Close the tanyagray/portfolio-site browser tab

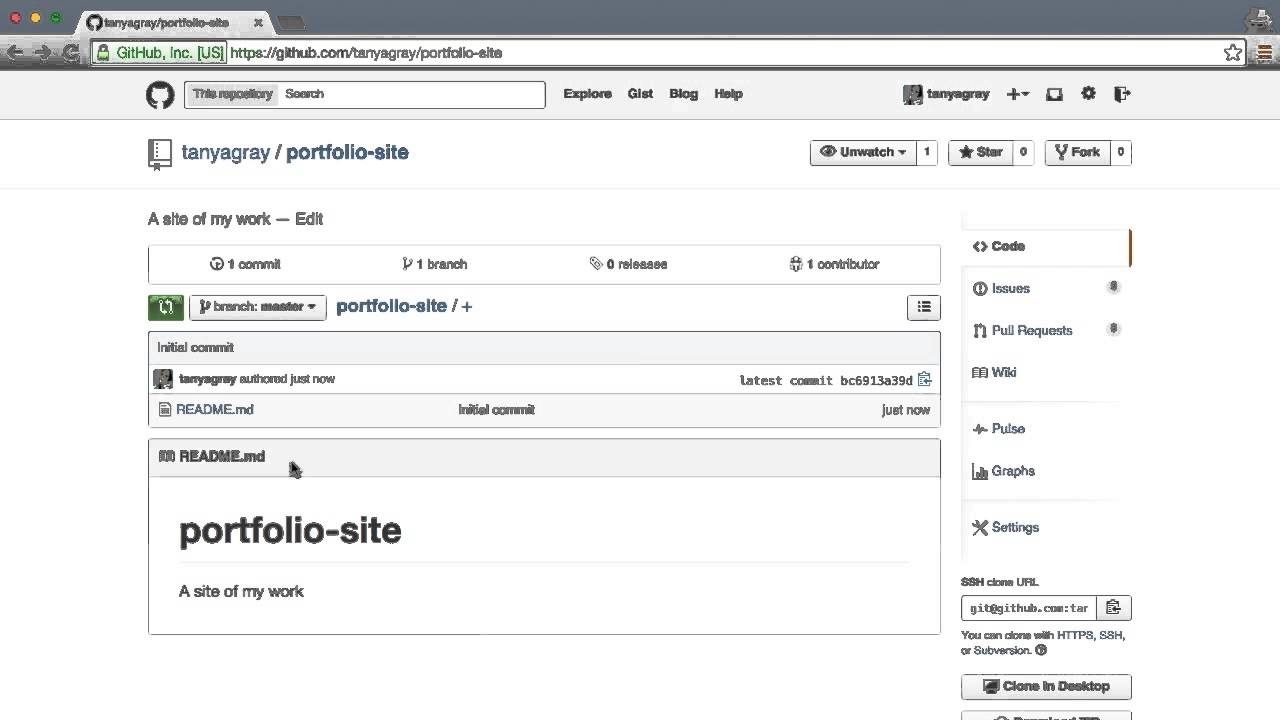pos(258,22)
